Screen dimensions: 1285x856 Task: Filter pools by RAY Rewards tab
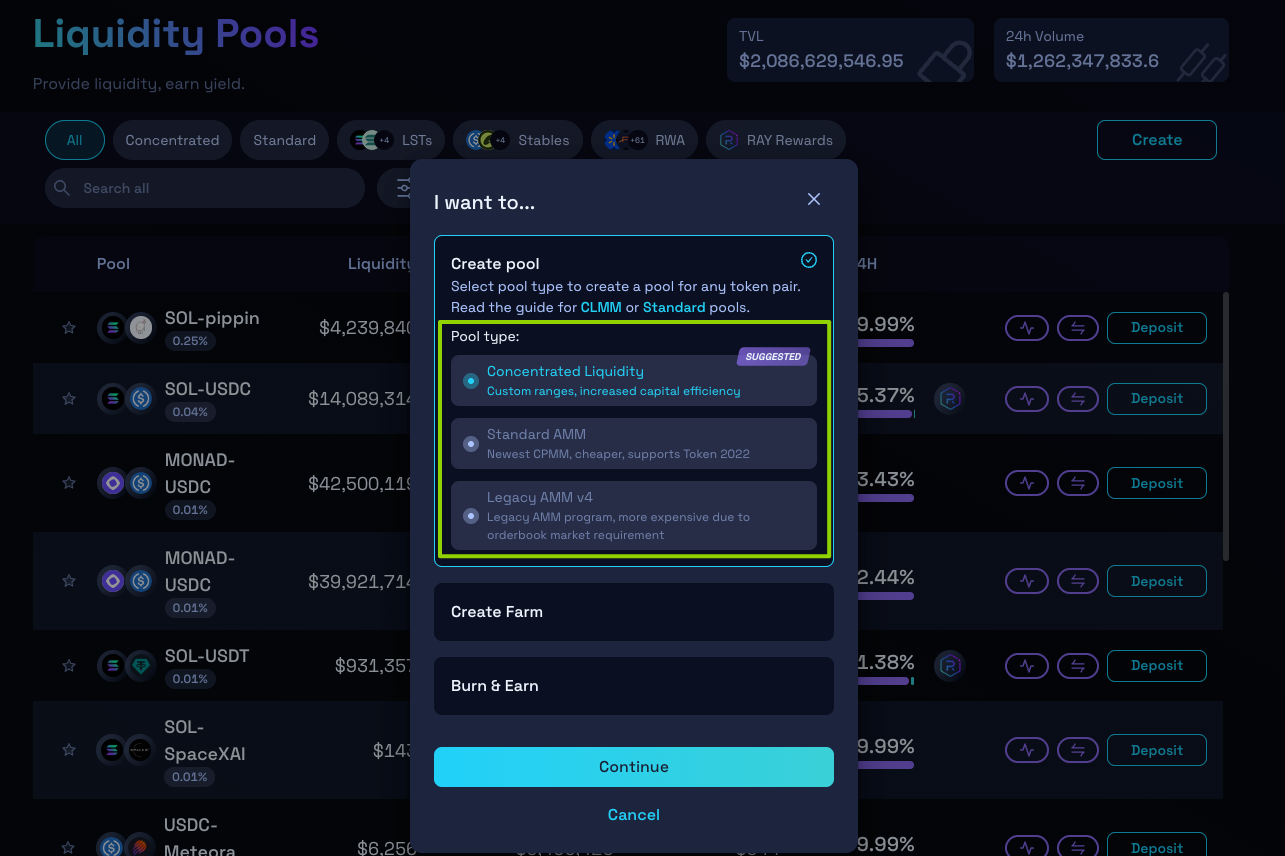coord(776,141)
